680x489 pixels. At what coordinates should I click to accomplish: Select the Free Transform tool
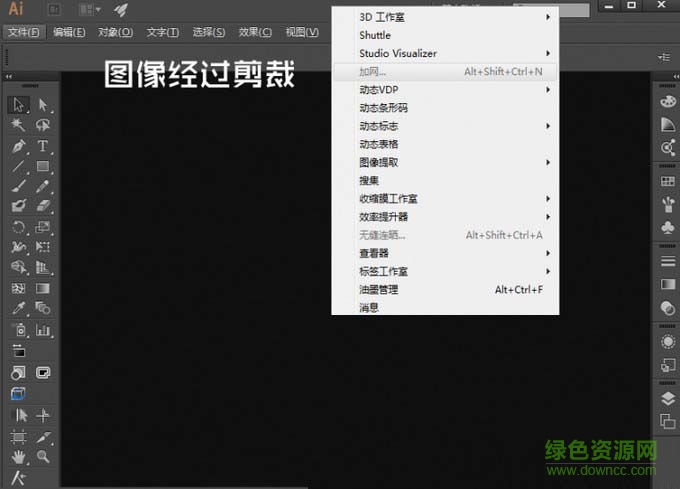42,247
